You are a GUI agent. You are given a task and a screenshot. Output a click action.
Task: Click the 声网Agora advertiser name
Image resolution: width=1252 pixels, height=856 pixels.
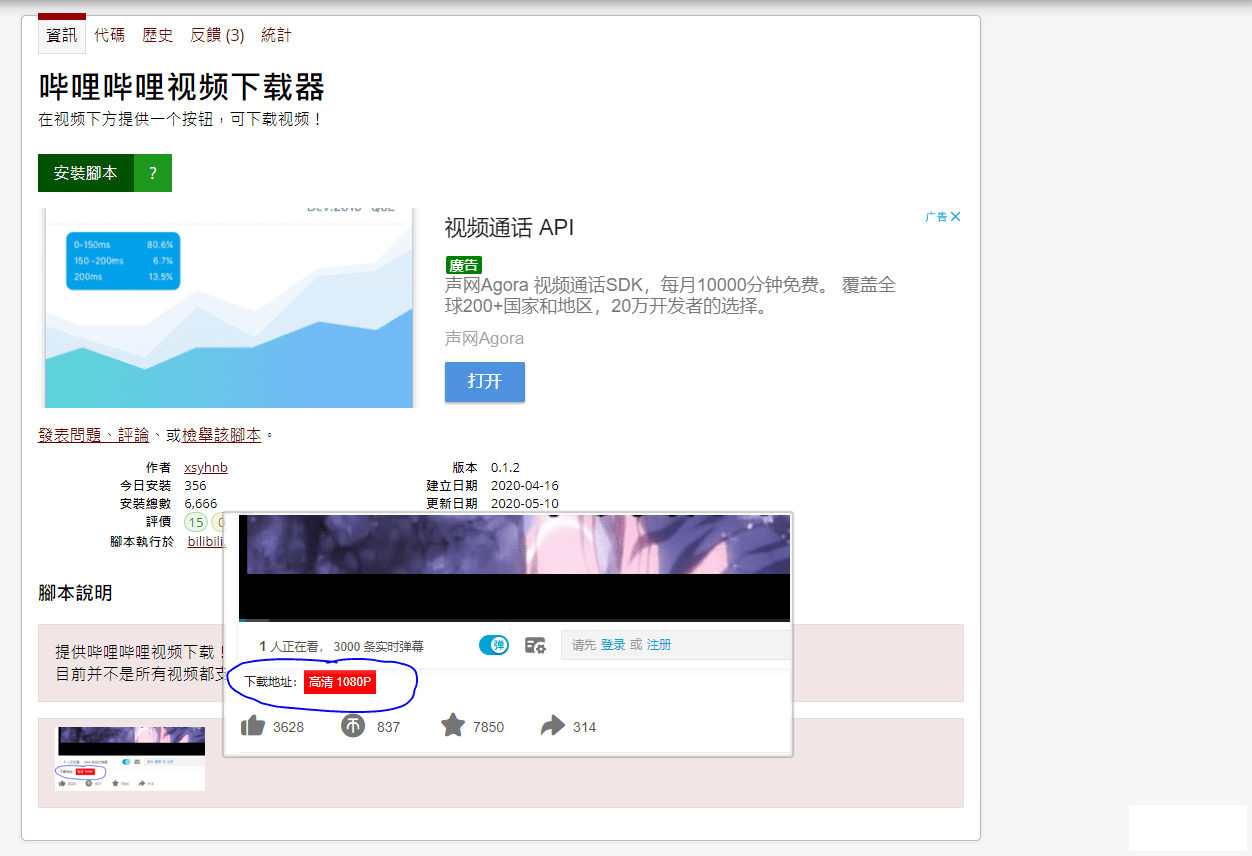(485, 338)
